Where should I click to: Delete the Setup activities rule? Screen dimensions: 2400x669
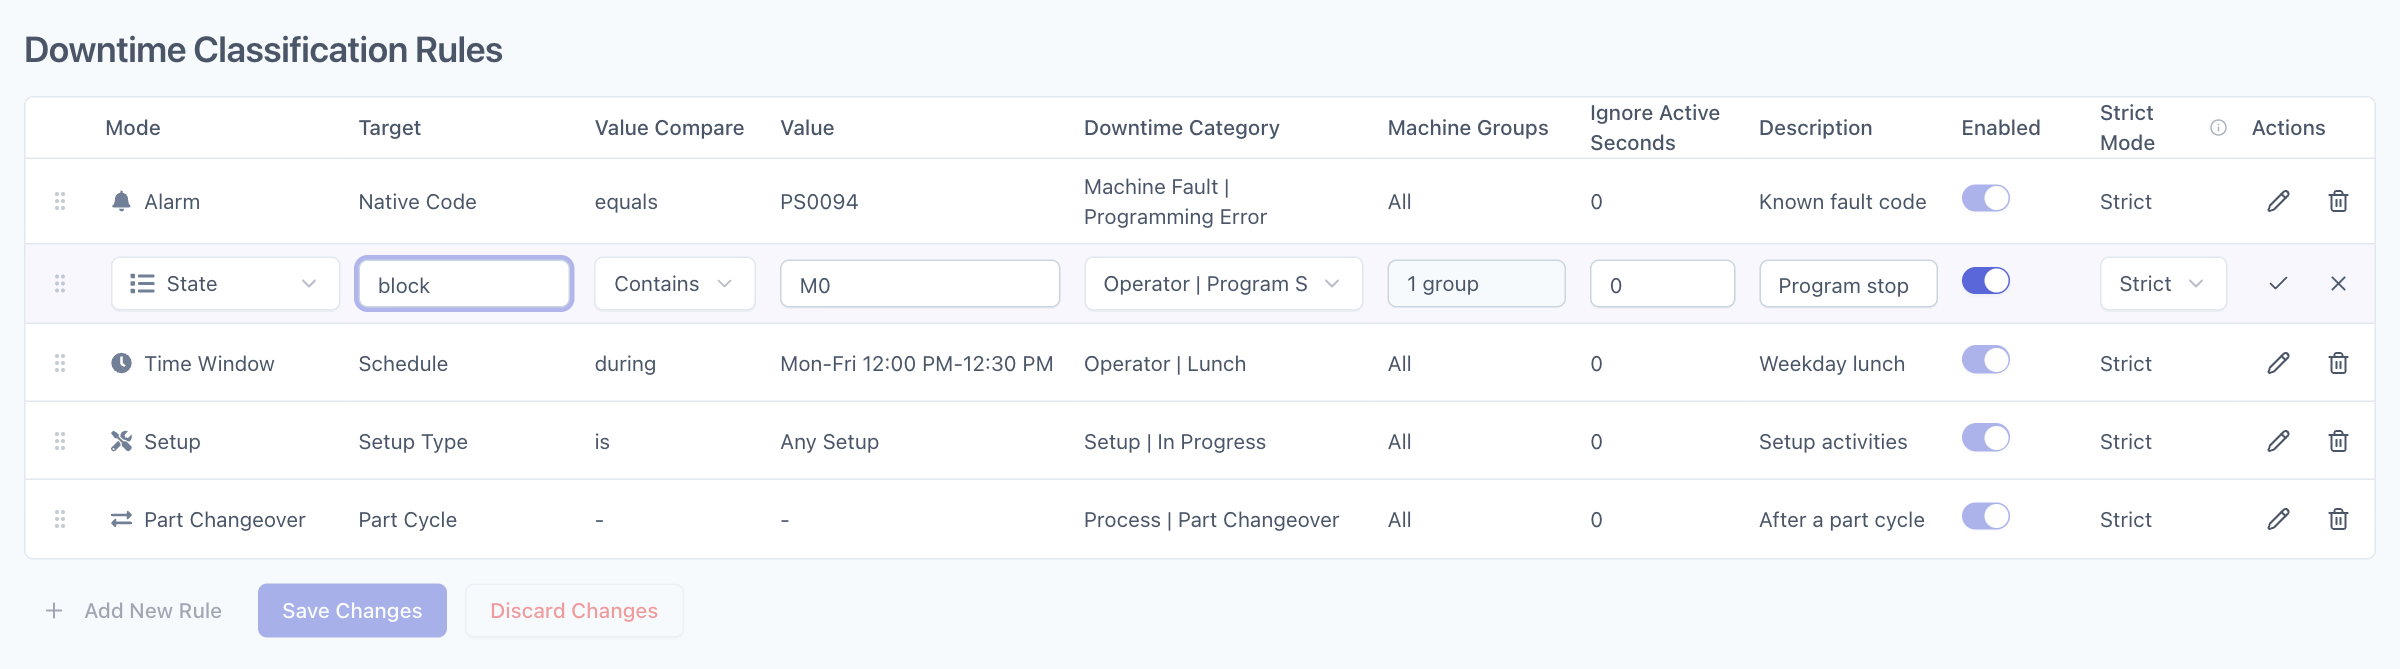pyautogui.click(x=2338, y=441)
